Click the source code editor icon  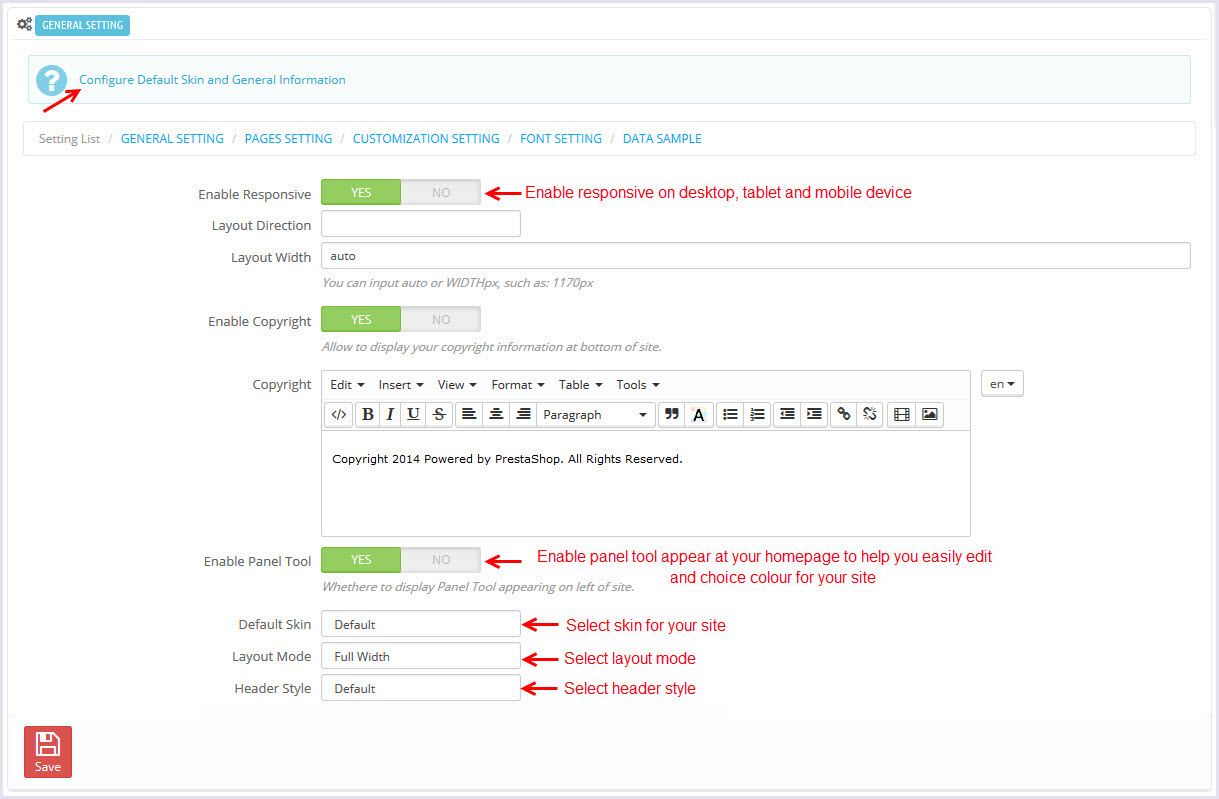coord(338,415)
